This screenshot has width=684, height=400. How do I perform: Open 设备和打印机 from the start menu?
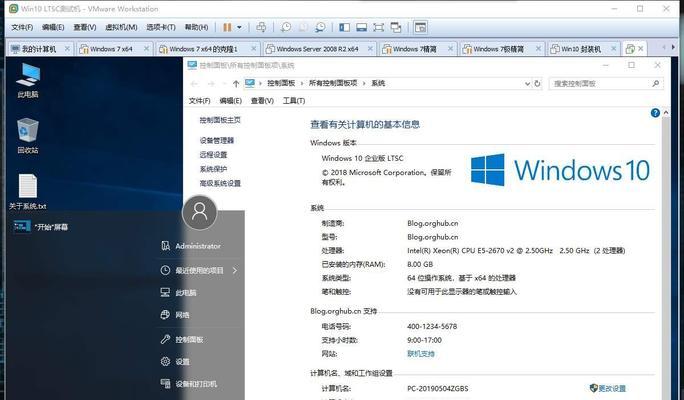coord(189,384)
